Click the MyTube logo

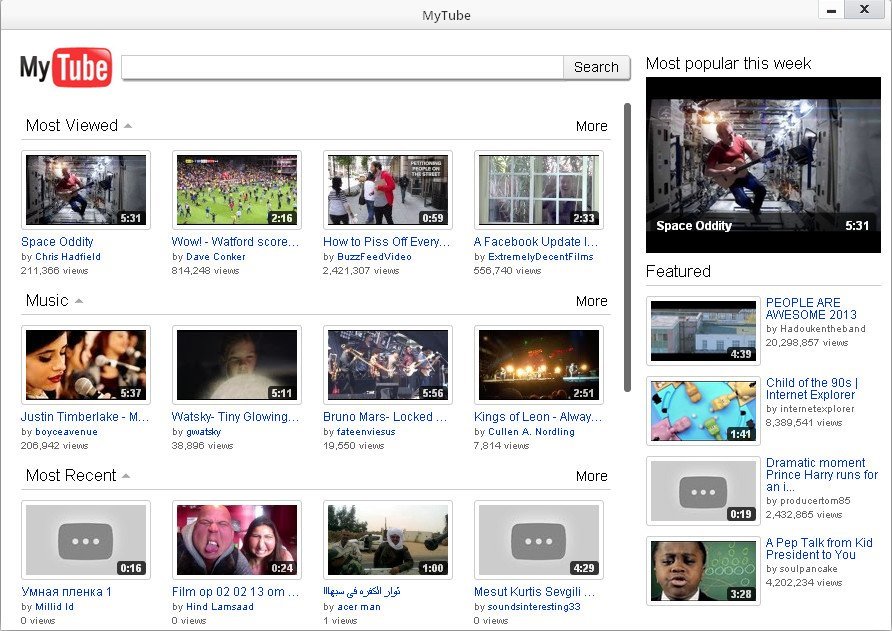tap(66, 67)
